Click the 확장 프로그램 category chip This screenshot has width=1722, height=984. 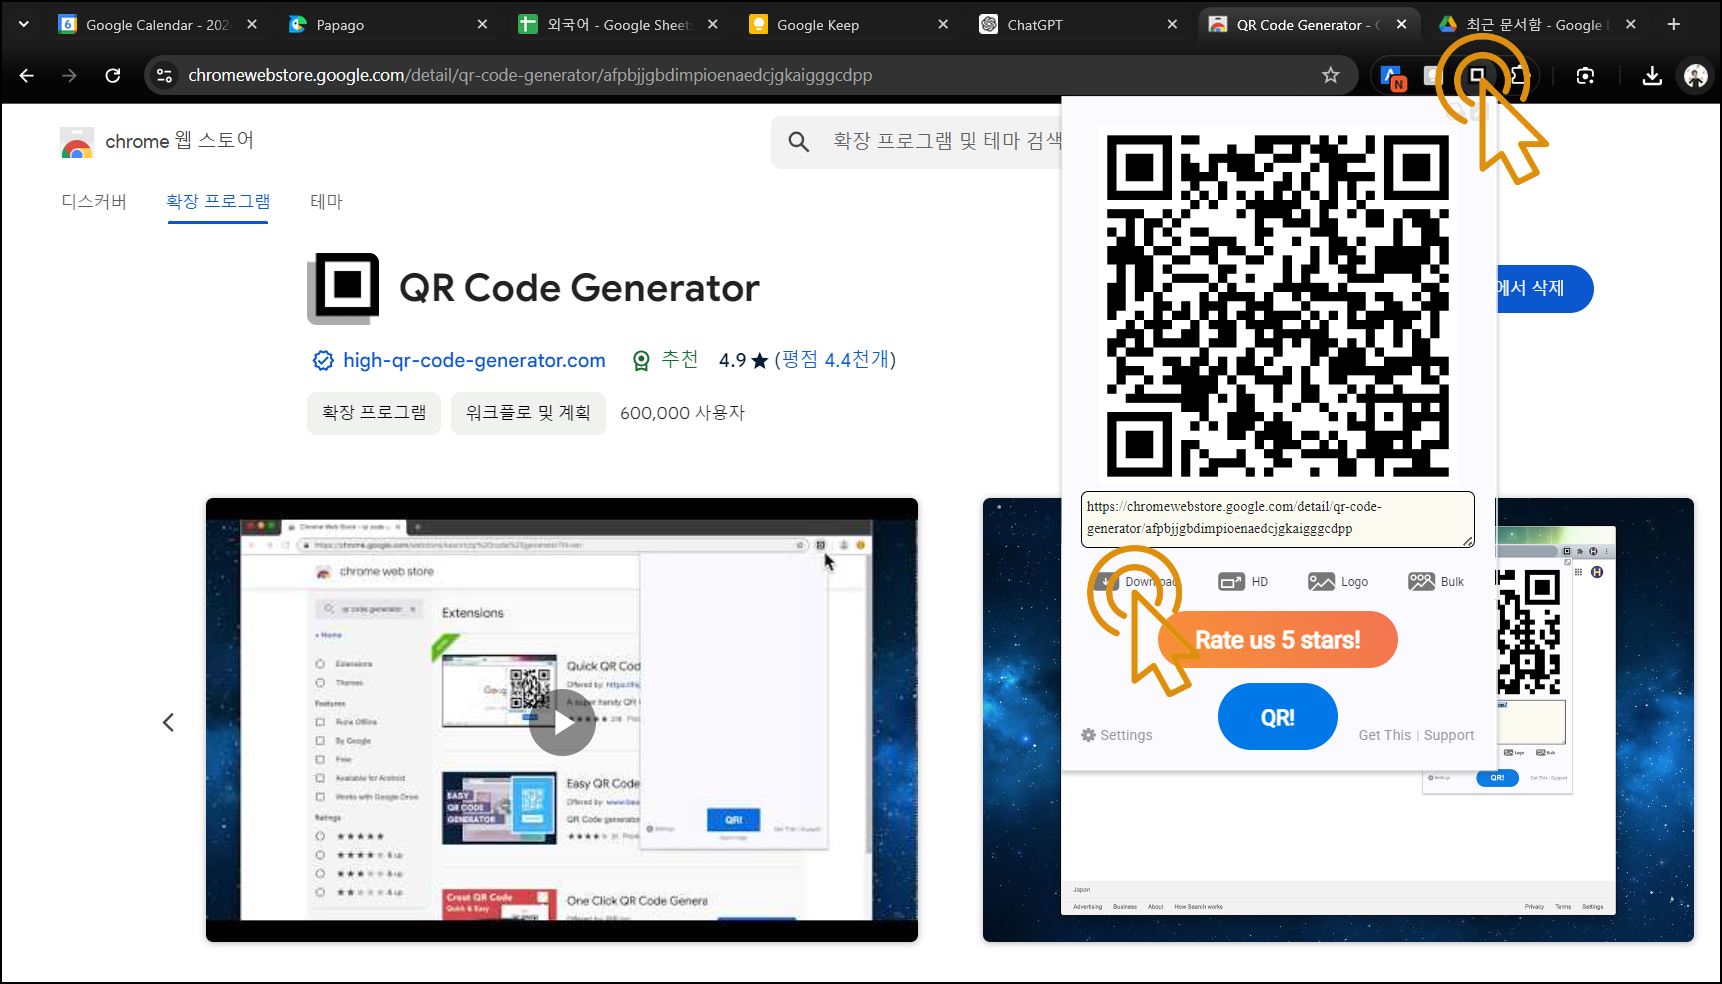[x=374, y=413]
